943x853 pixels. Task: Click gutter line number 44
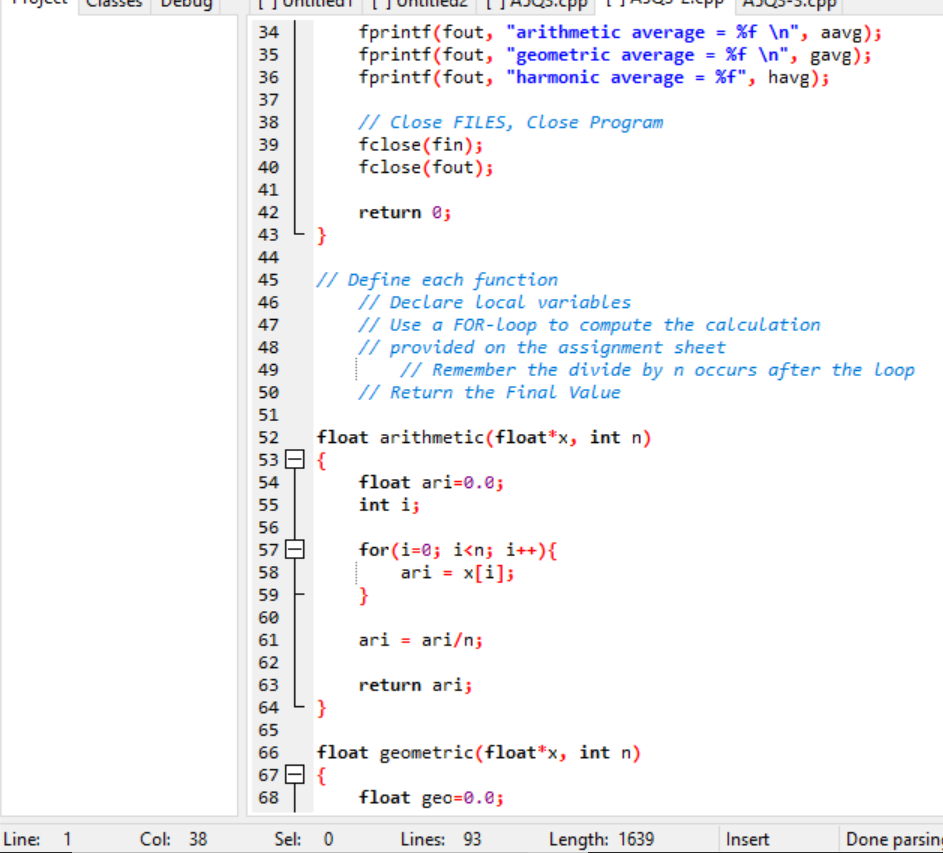269,257
